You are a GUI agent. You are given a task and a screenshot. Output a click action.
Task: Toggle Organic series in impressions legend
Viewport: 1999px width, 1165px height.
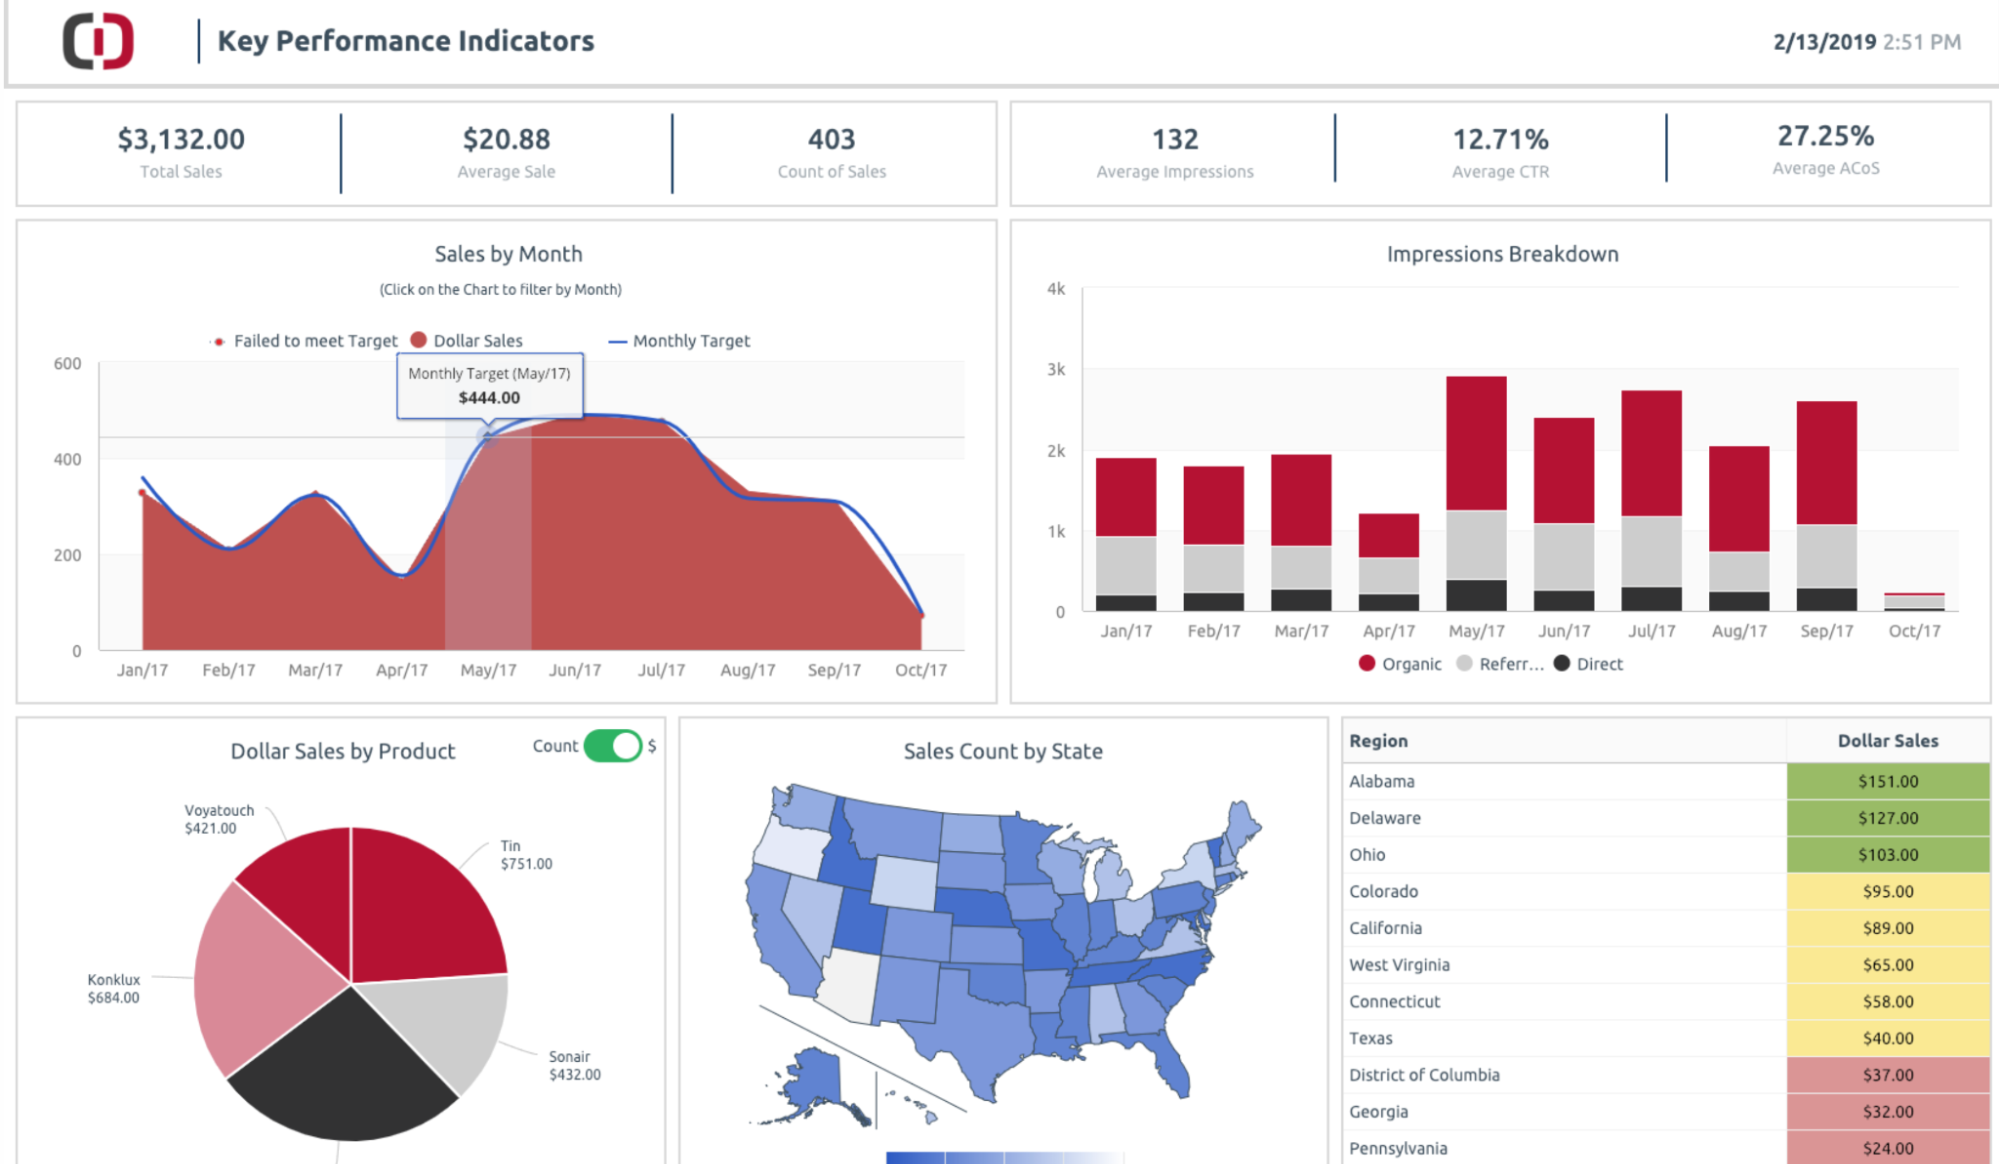(1399, 664)
